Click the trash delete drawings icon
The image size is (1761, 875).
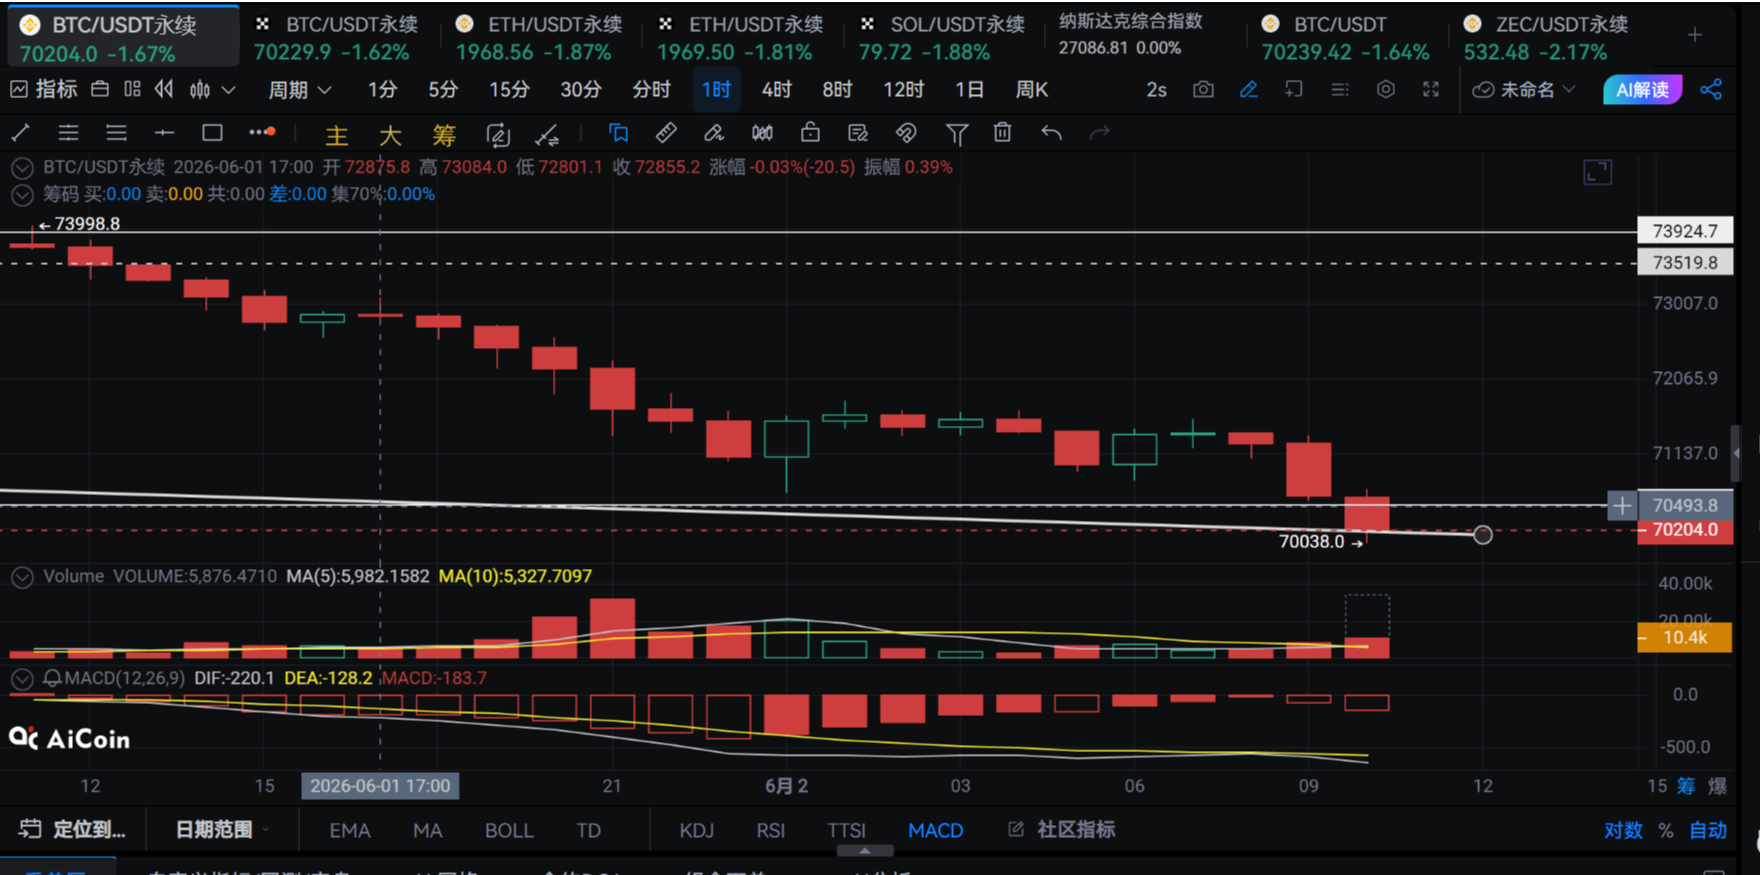(x=1003, y=132)
